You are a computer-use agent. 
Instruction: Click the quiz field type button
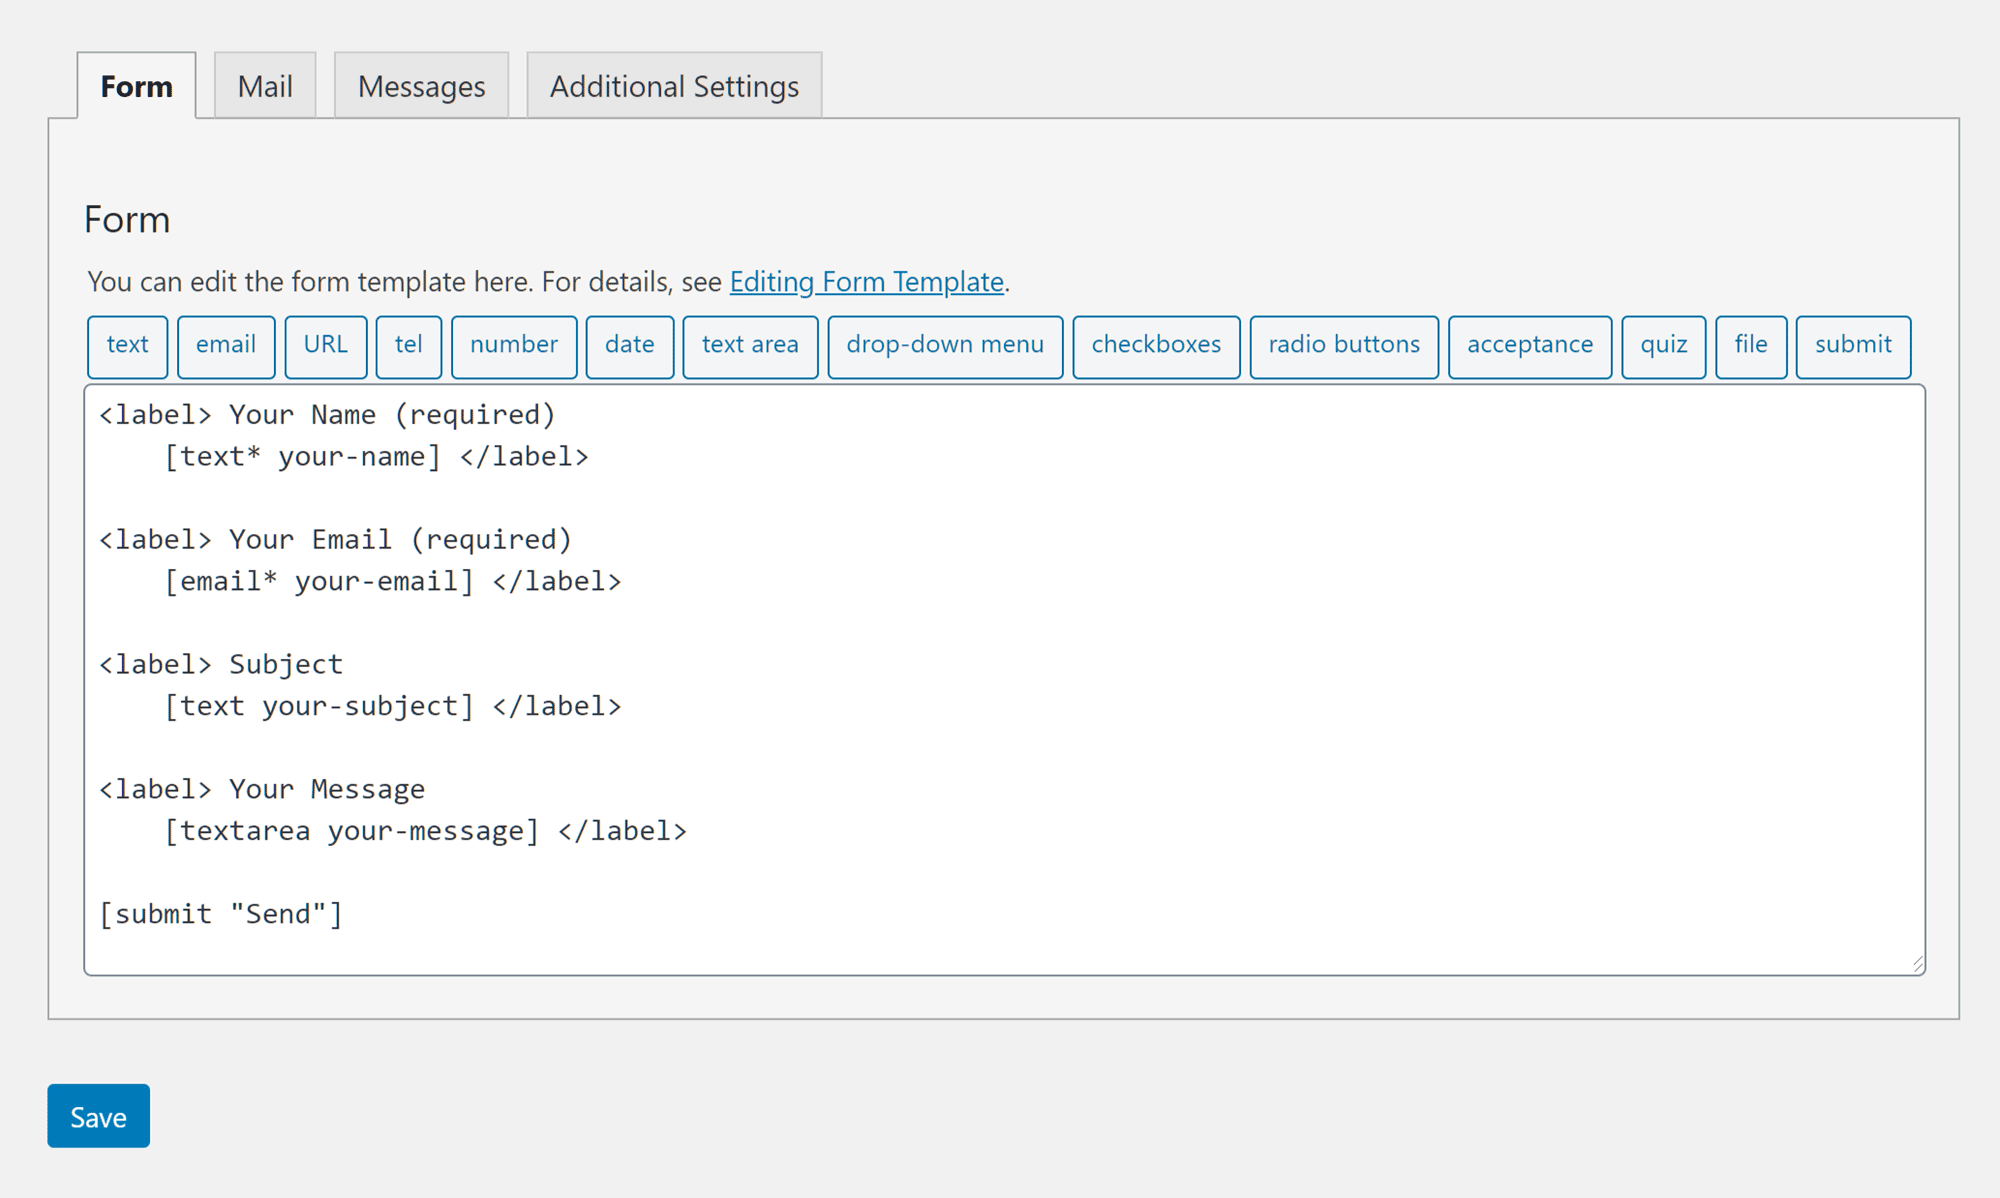pos(1664,344)
